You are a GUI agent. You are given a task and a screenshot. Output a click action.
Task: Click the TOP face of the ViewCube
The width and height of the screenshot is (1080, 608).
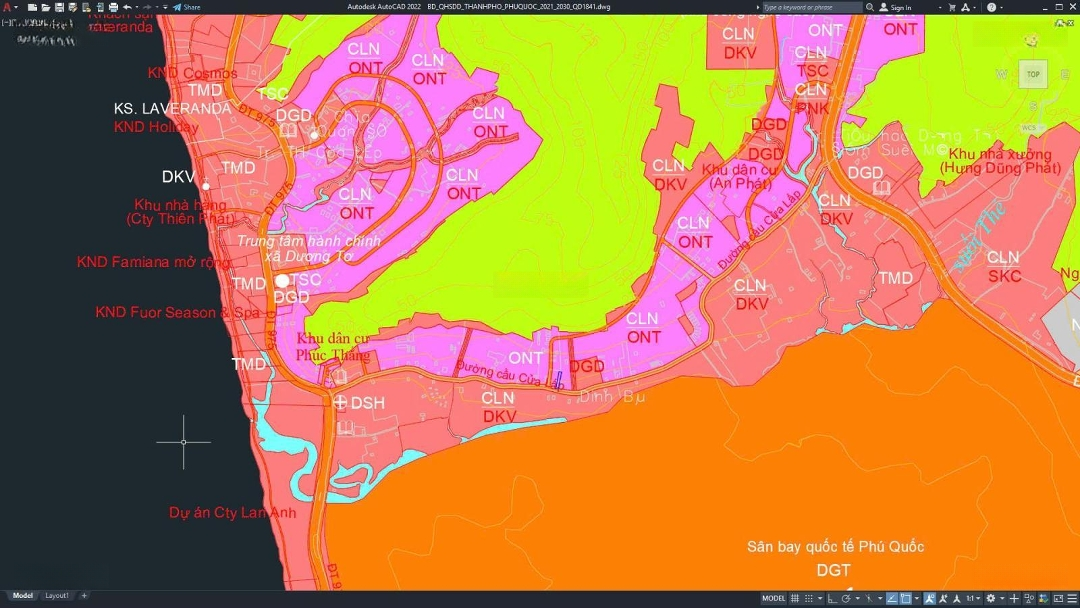(x=1033, y=74)
